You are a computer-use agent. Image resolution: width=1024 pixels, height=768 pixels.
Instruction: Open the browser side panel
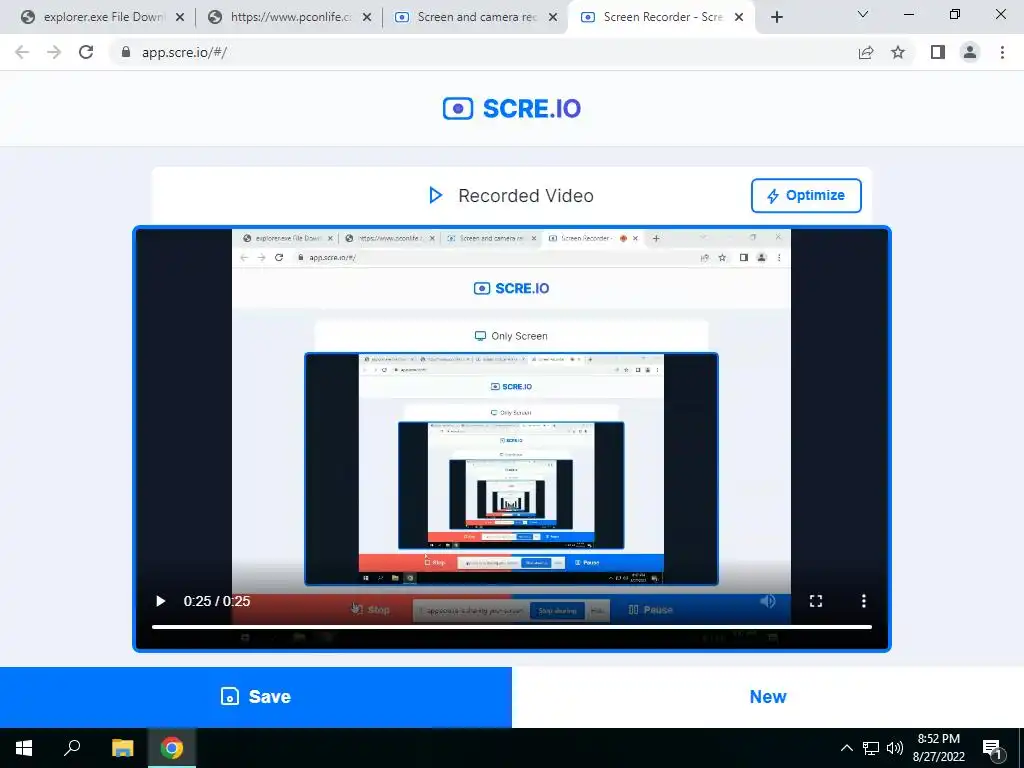938,52
